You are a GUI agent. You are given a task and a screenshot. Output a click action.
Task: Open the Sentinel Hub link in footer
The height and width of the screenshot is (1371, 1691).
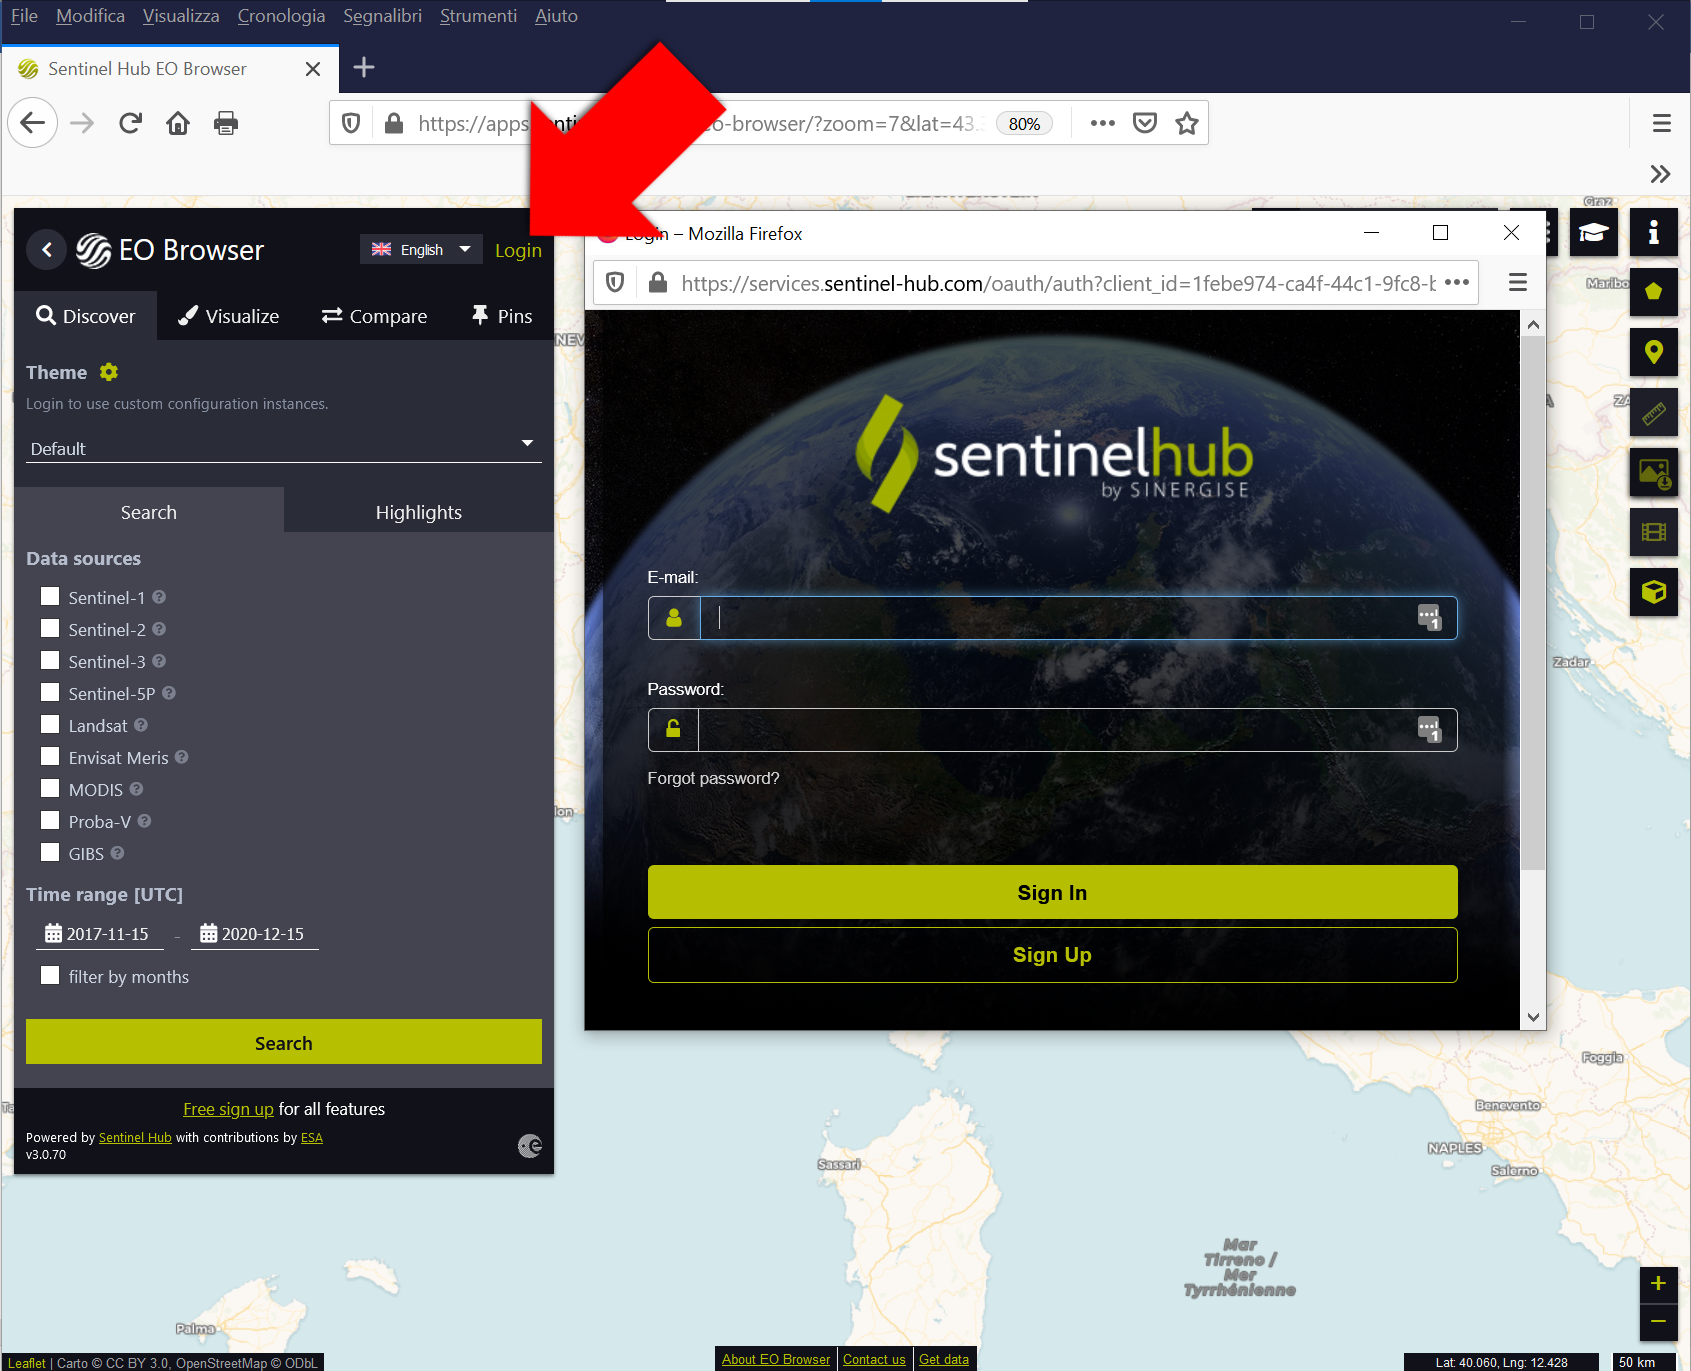(x=135, y=1138)
